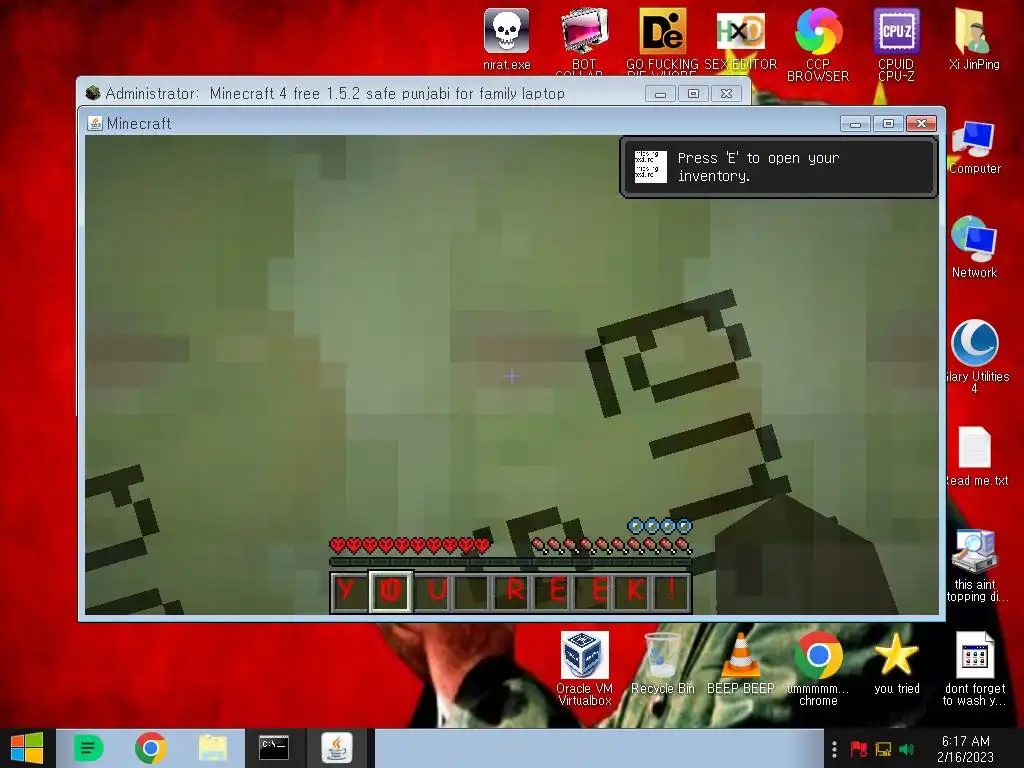Maximize the Minecraft window

pos(888,123)
